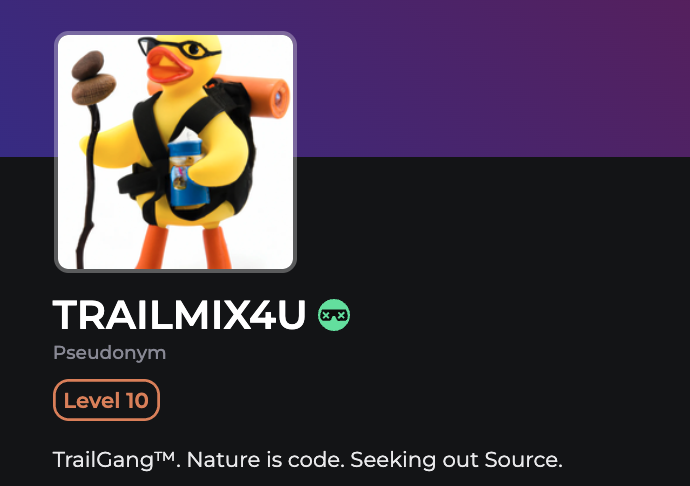
Task: Click the gray Pseudonym label
Action: [x=110, y=353]
